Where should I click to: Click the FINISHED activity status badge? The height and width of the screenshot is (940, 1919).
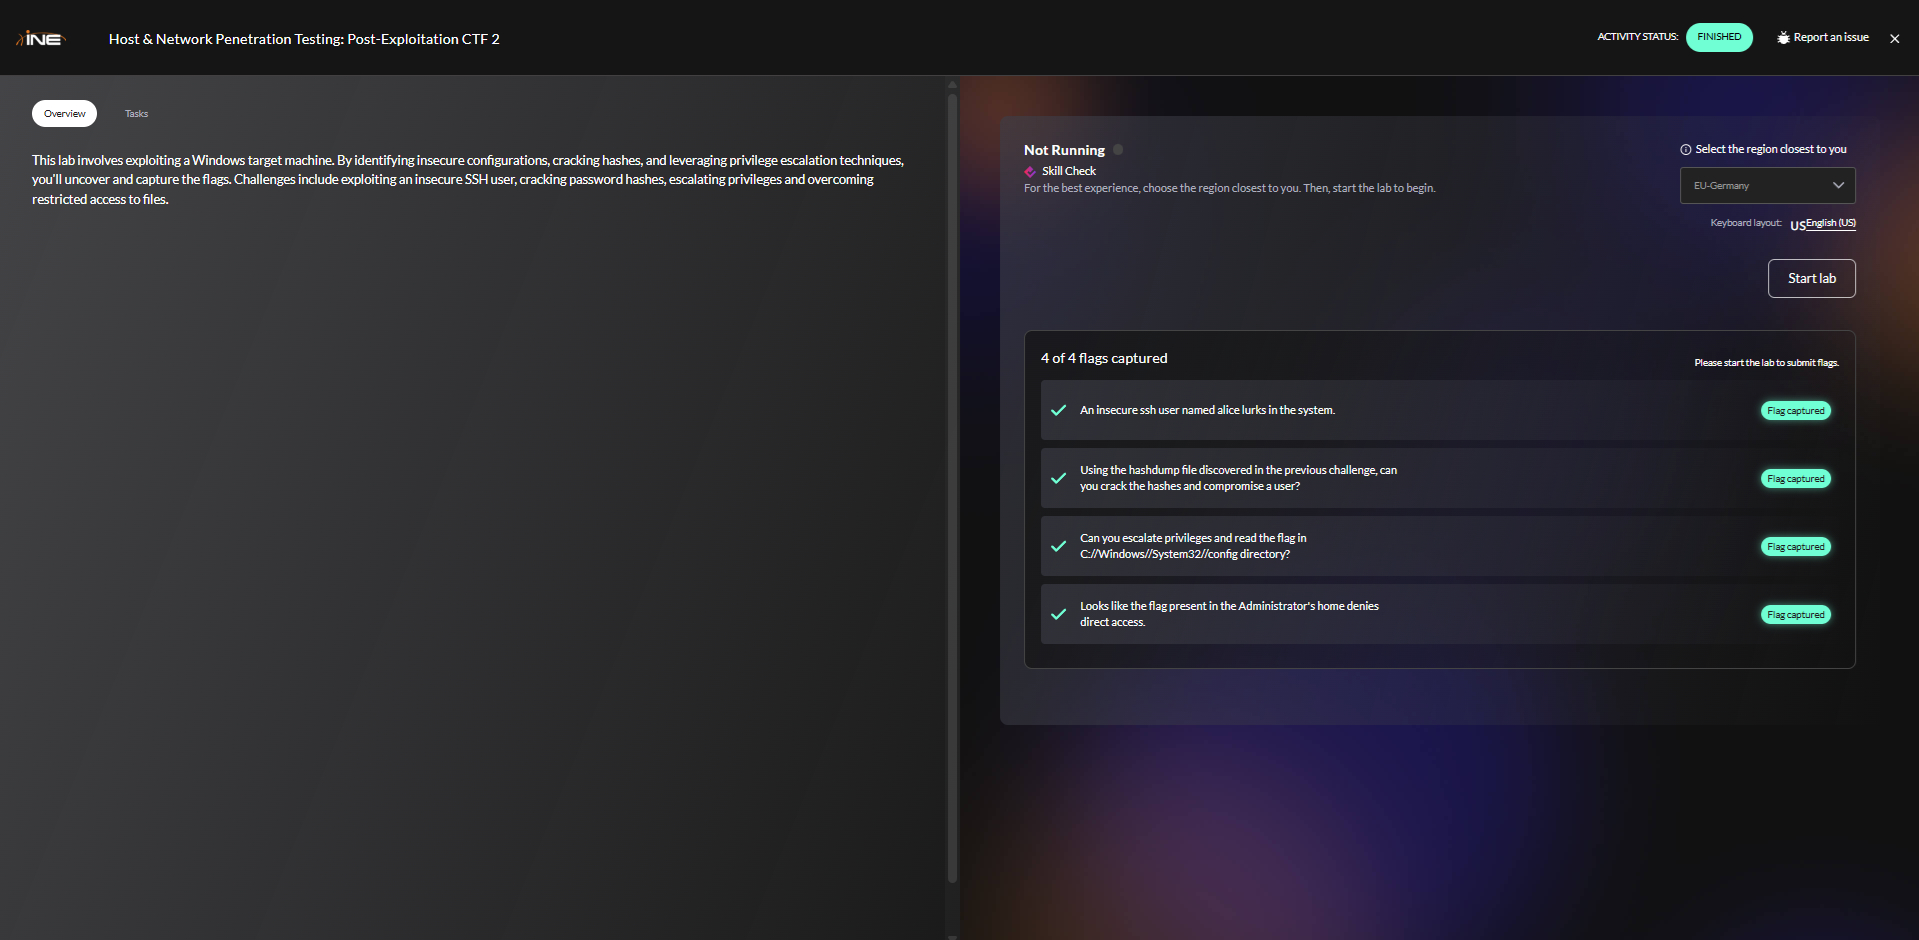point(1718,37)
